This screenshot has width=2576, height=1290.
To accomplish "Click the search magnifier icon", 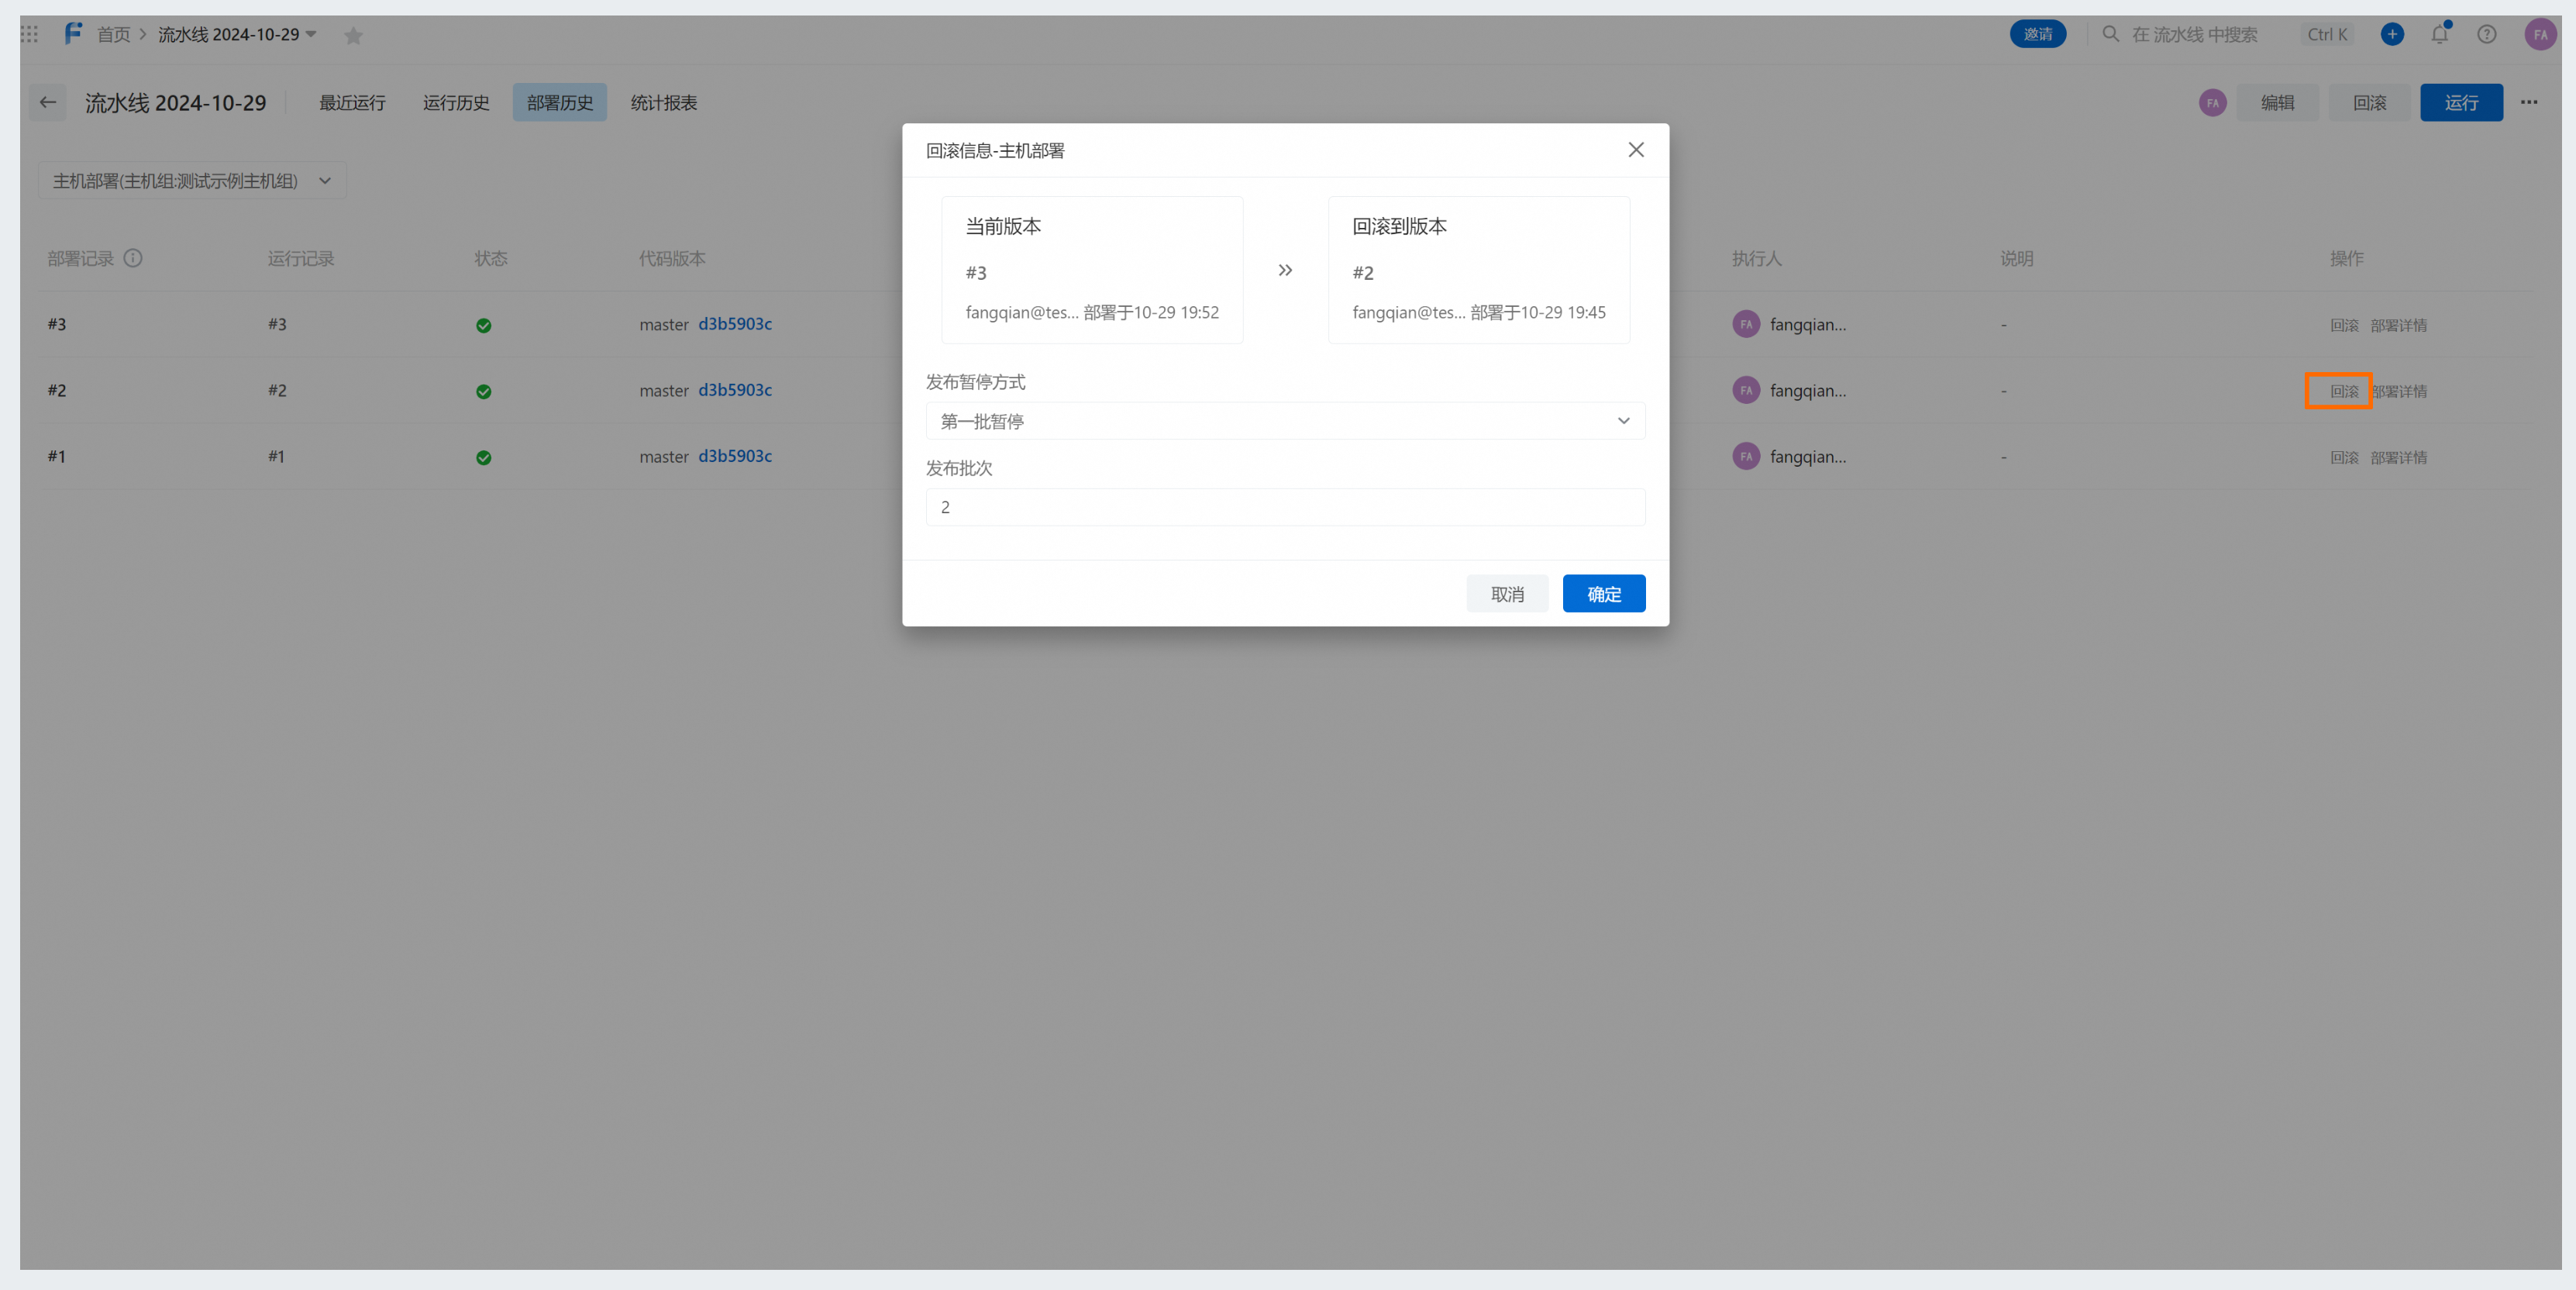I will (2111, 34).
